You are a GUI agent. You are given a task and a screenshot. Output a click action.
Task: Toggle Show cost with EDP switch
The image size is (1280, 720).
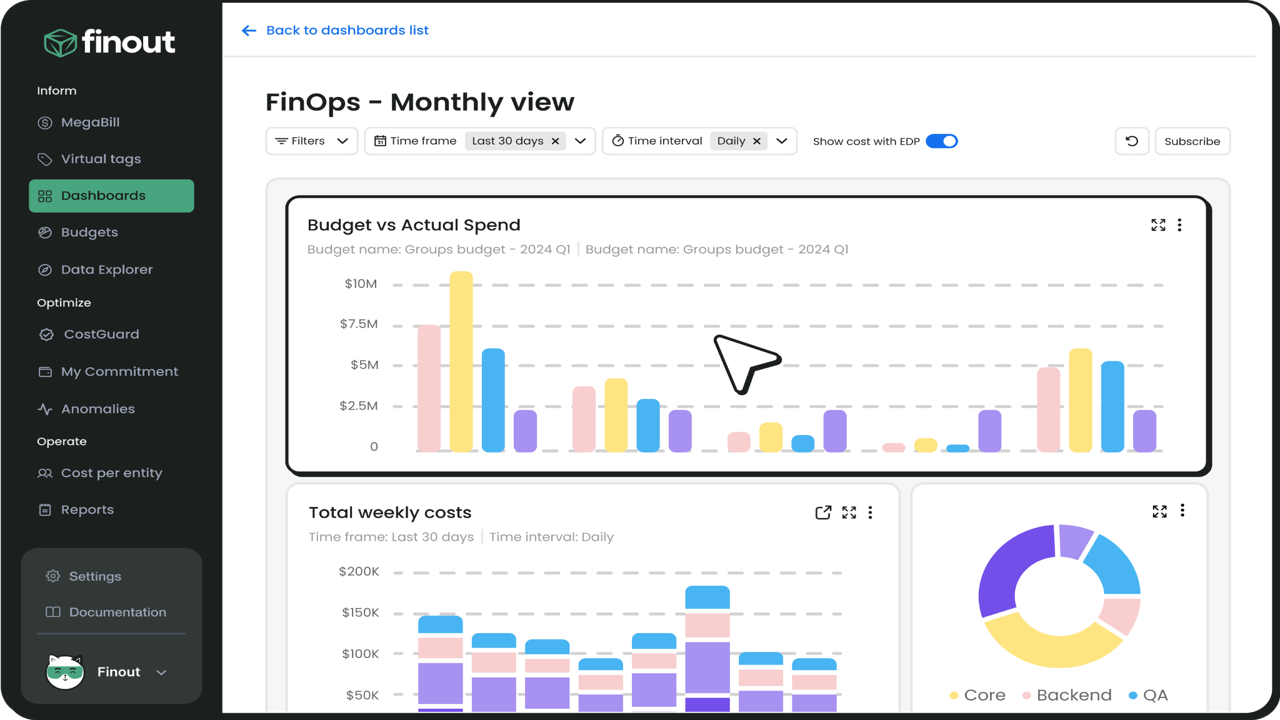coord(942,141)
